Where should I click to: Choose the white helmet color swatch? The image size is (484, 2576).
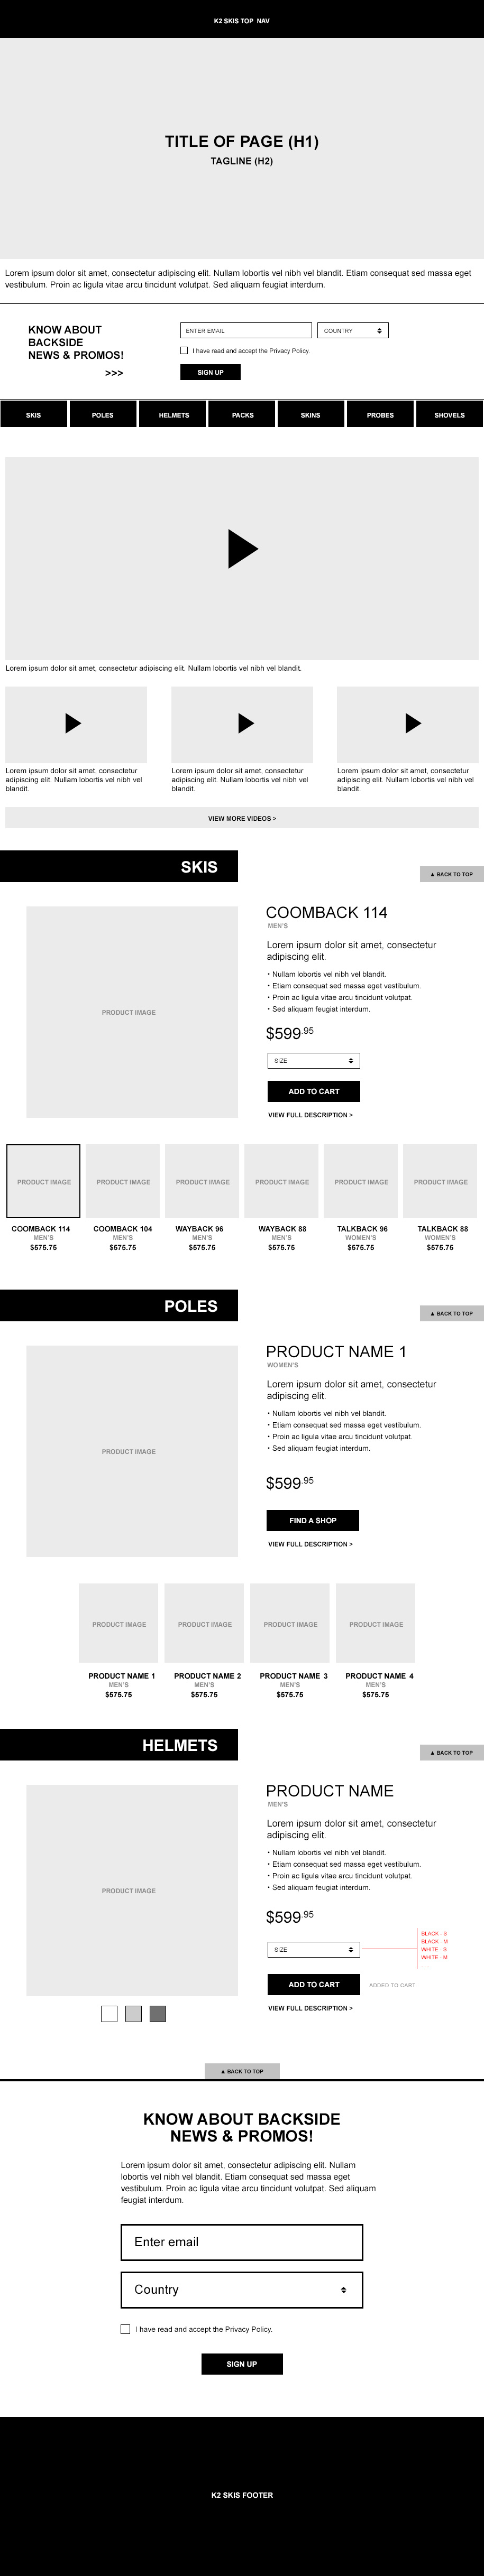[x=109, y=2013]
